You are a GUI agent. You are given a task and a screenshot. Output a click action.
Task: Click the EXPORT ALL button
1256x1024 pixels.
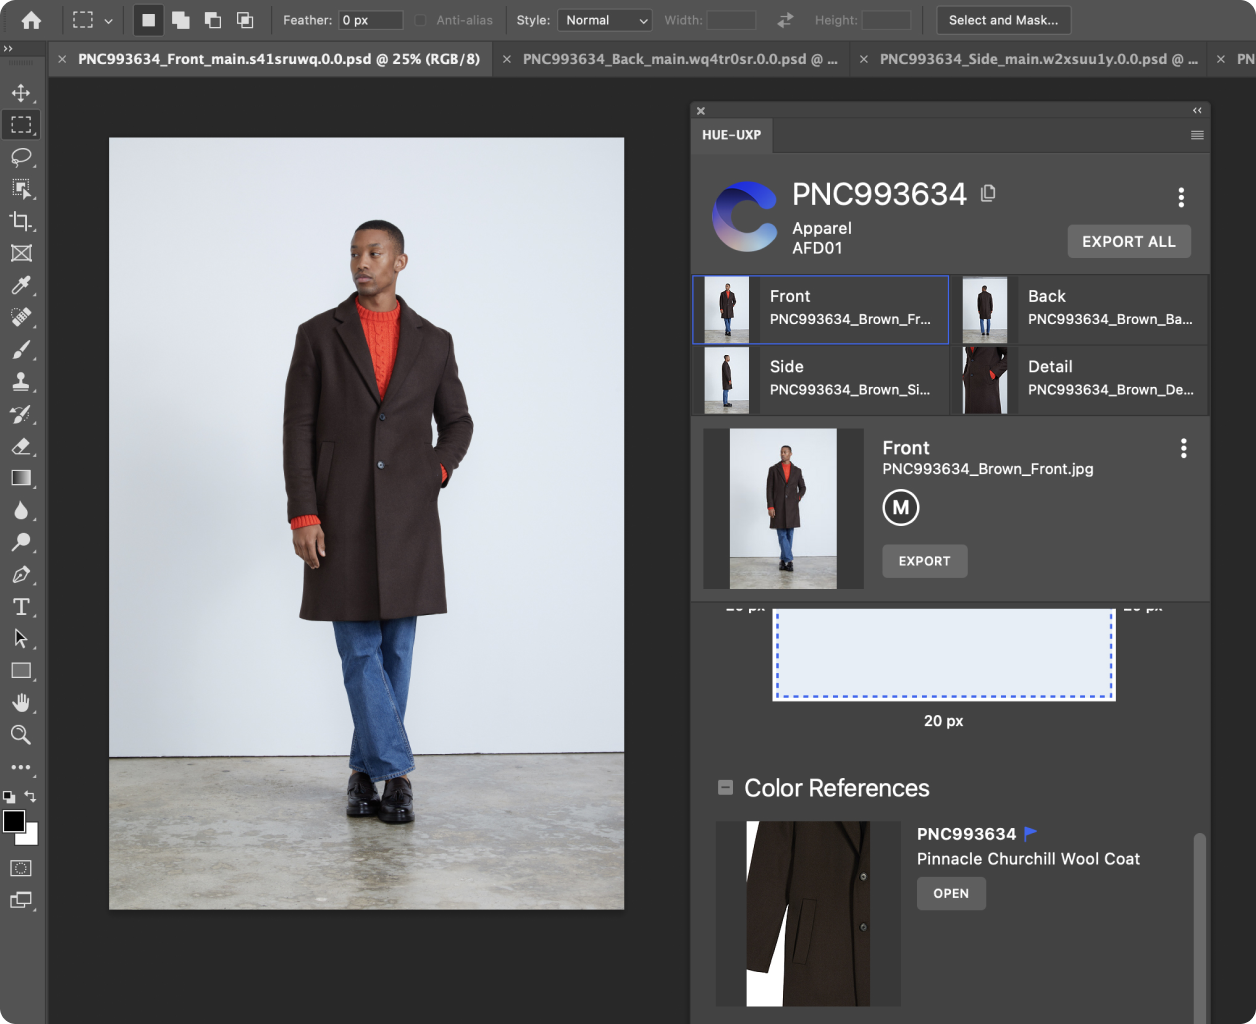coord(1128,241)
